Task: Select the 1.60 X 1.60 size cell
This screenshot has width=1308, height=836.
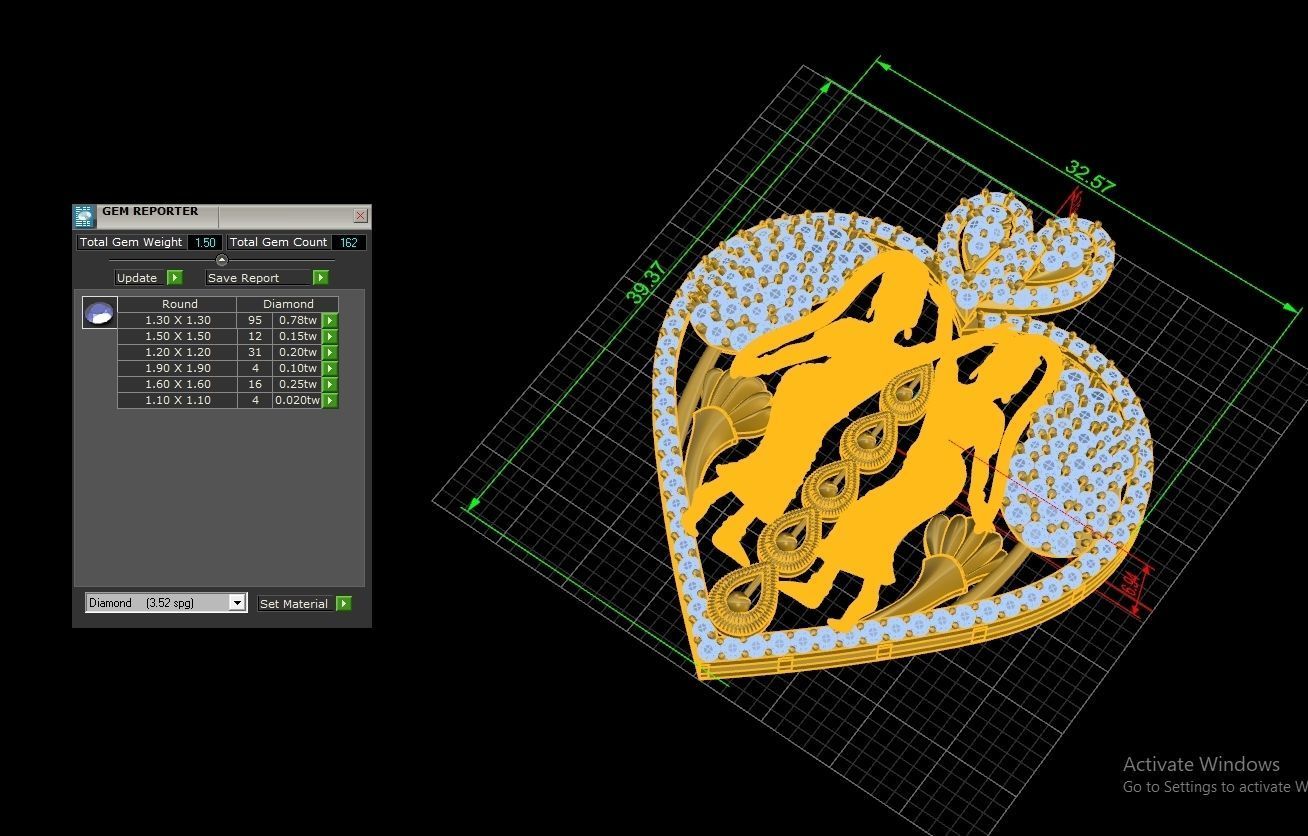Action: click(x=178, y=385)
